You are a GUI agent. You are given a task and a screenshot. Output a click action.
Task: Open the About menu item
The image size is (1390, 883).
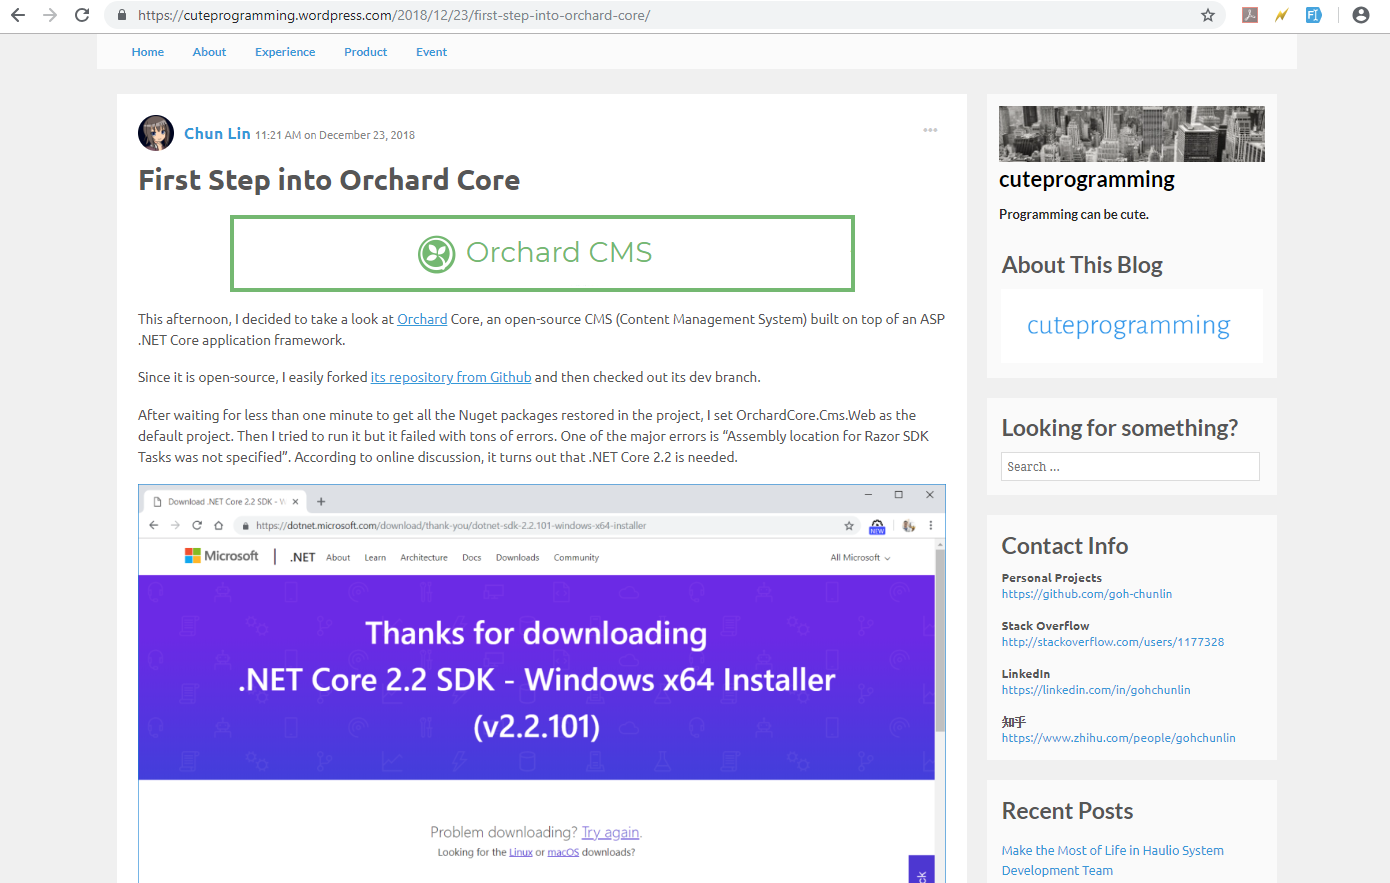click(209, 52)
